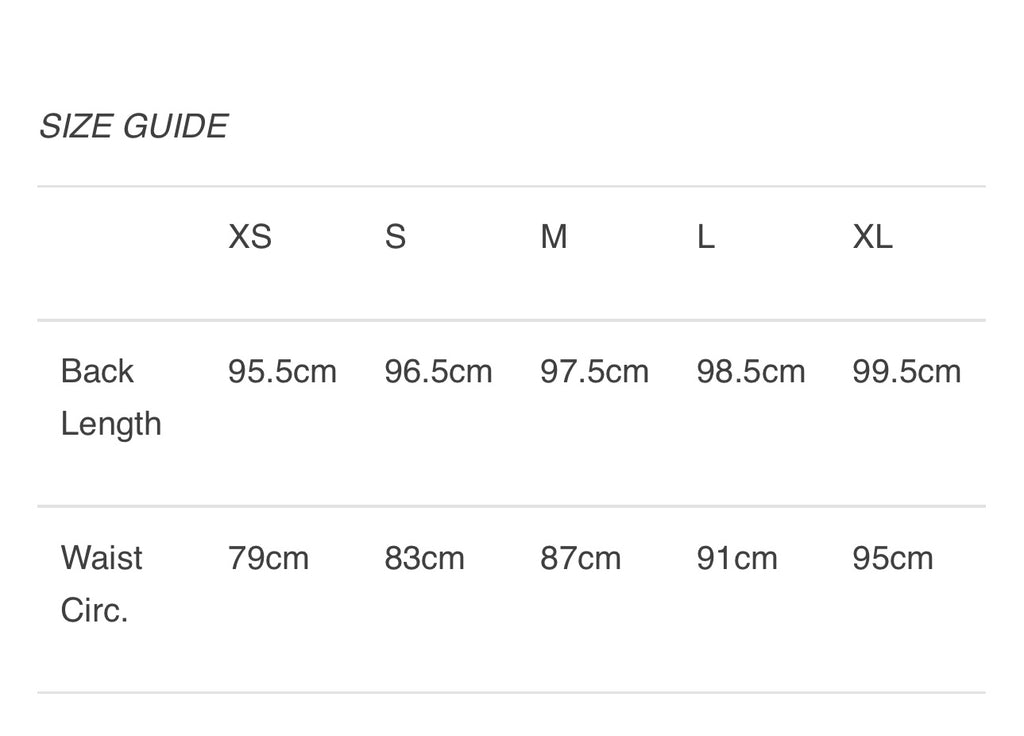Click the 95.5cm back length value
The height and width of the screenshot is (736, 1024).
tap(282, 372)
